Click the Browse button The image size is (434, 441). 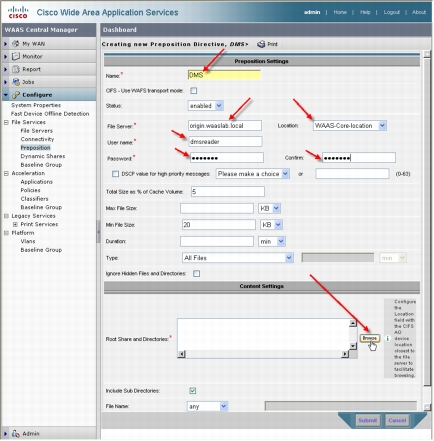click(369, 338)
